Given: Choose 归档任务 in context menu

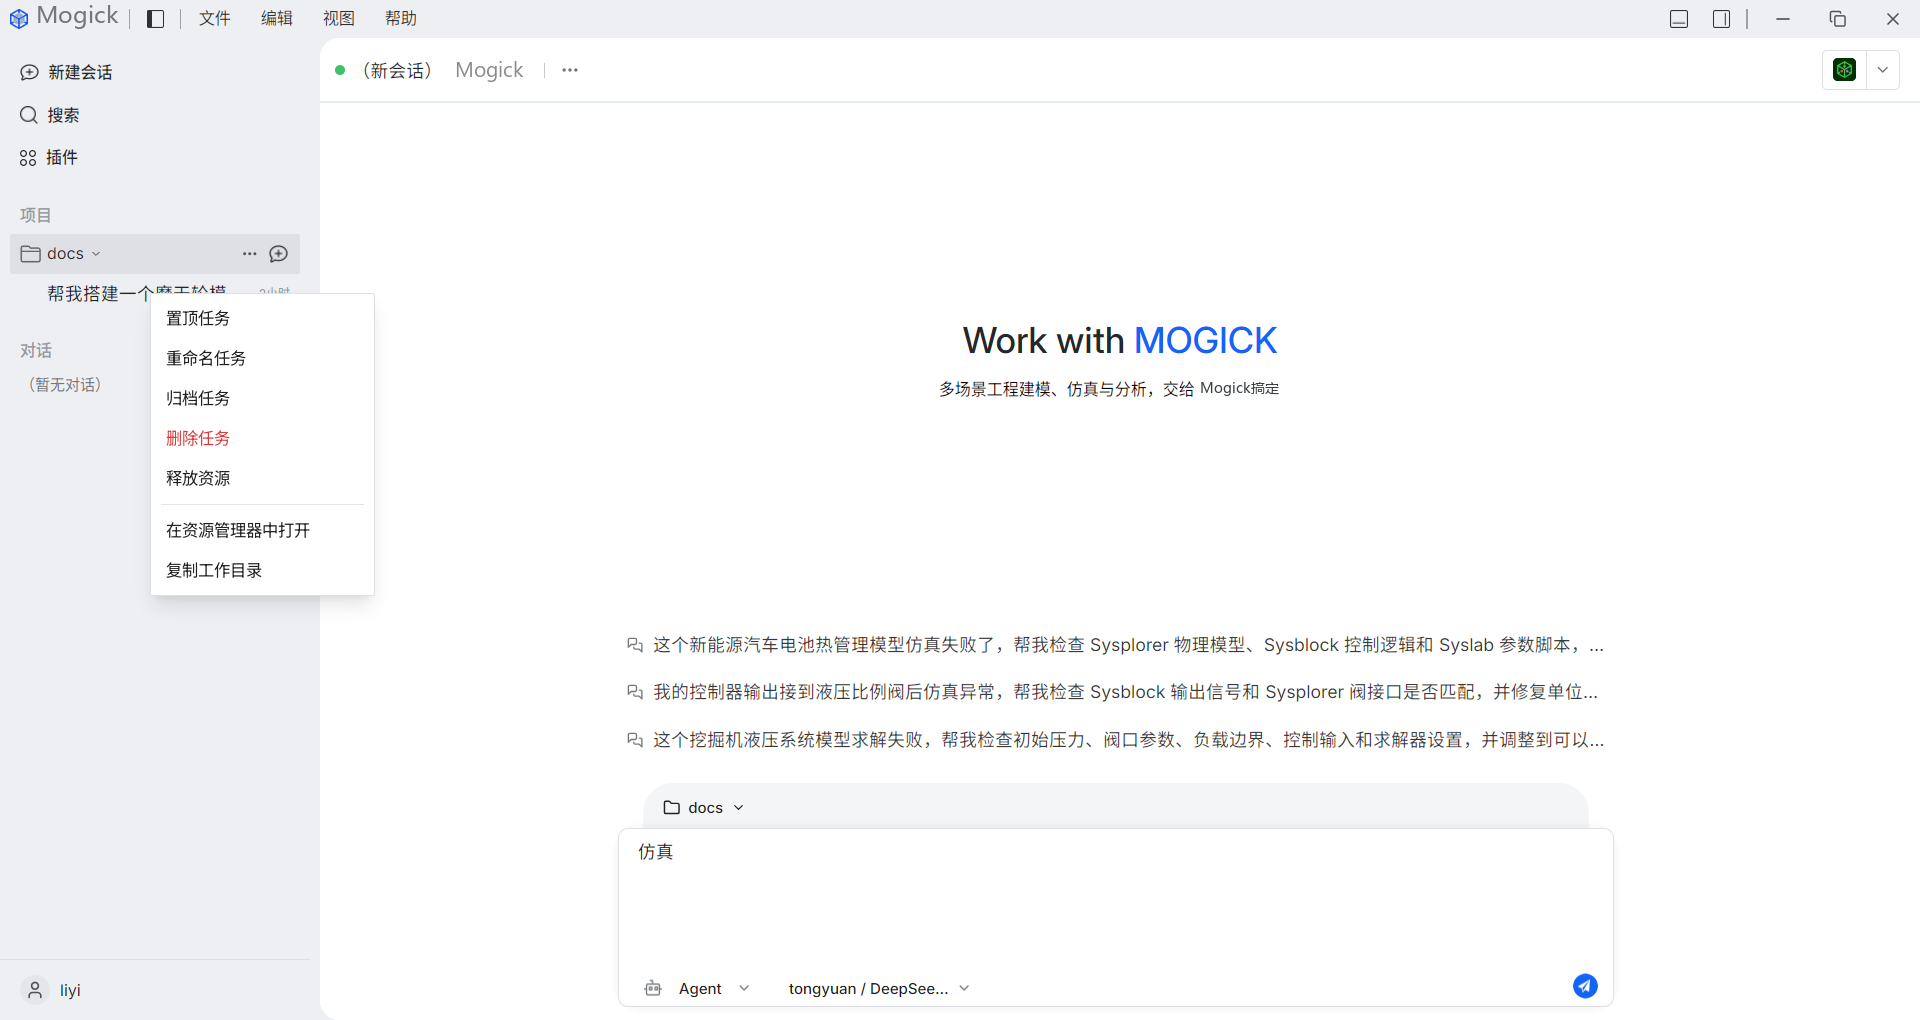Looking at the screenshot, I should (262, 398).
